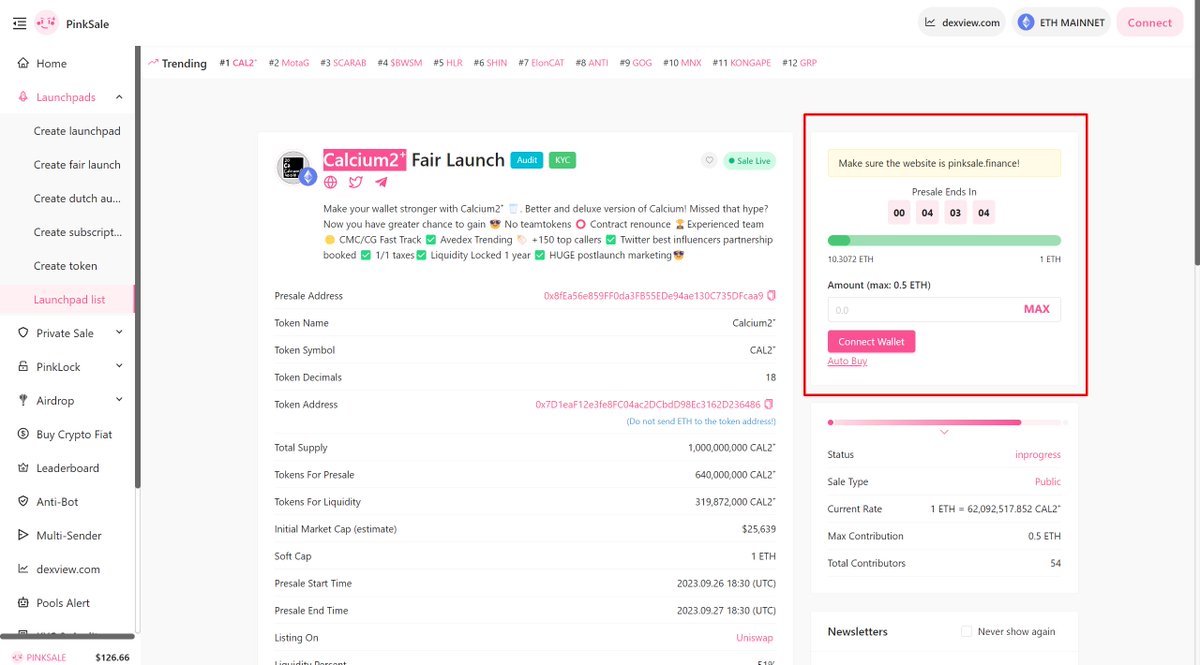Click the pink status progress bar
Screen dimensions: 1200x665
pyautogui.click(x=944, y=422)
